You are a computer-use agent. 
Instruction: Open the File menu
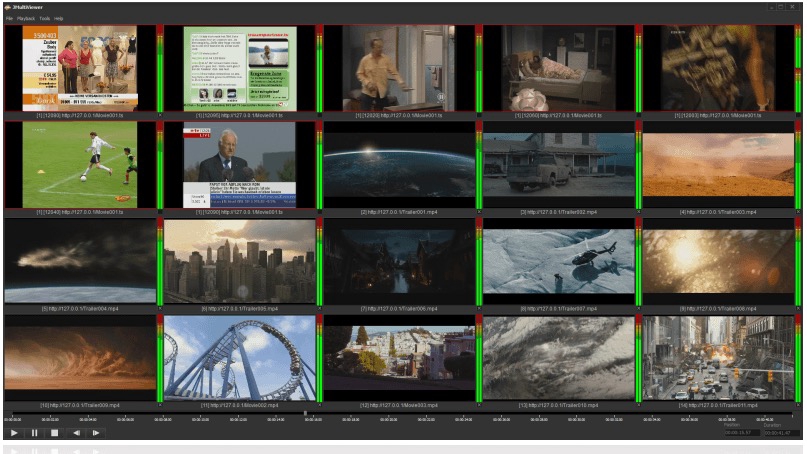(x=9, y=19)
